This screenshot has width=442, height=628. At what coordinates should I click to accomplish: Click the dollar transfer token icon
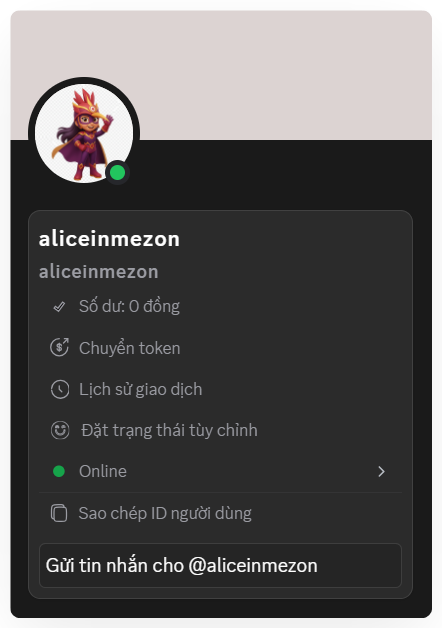click(x=60, y=348)
